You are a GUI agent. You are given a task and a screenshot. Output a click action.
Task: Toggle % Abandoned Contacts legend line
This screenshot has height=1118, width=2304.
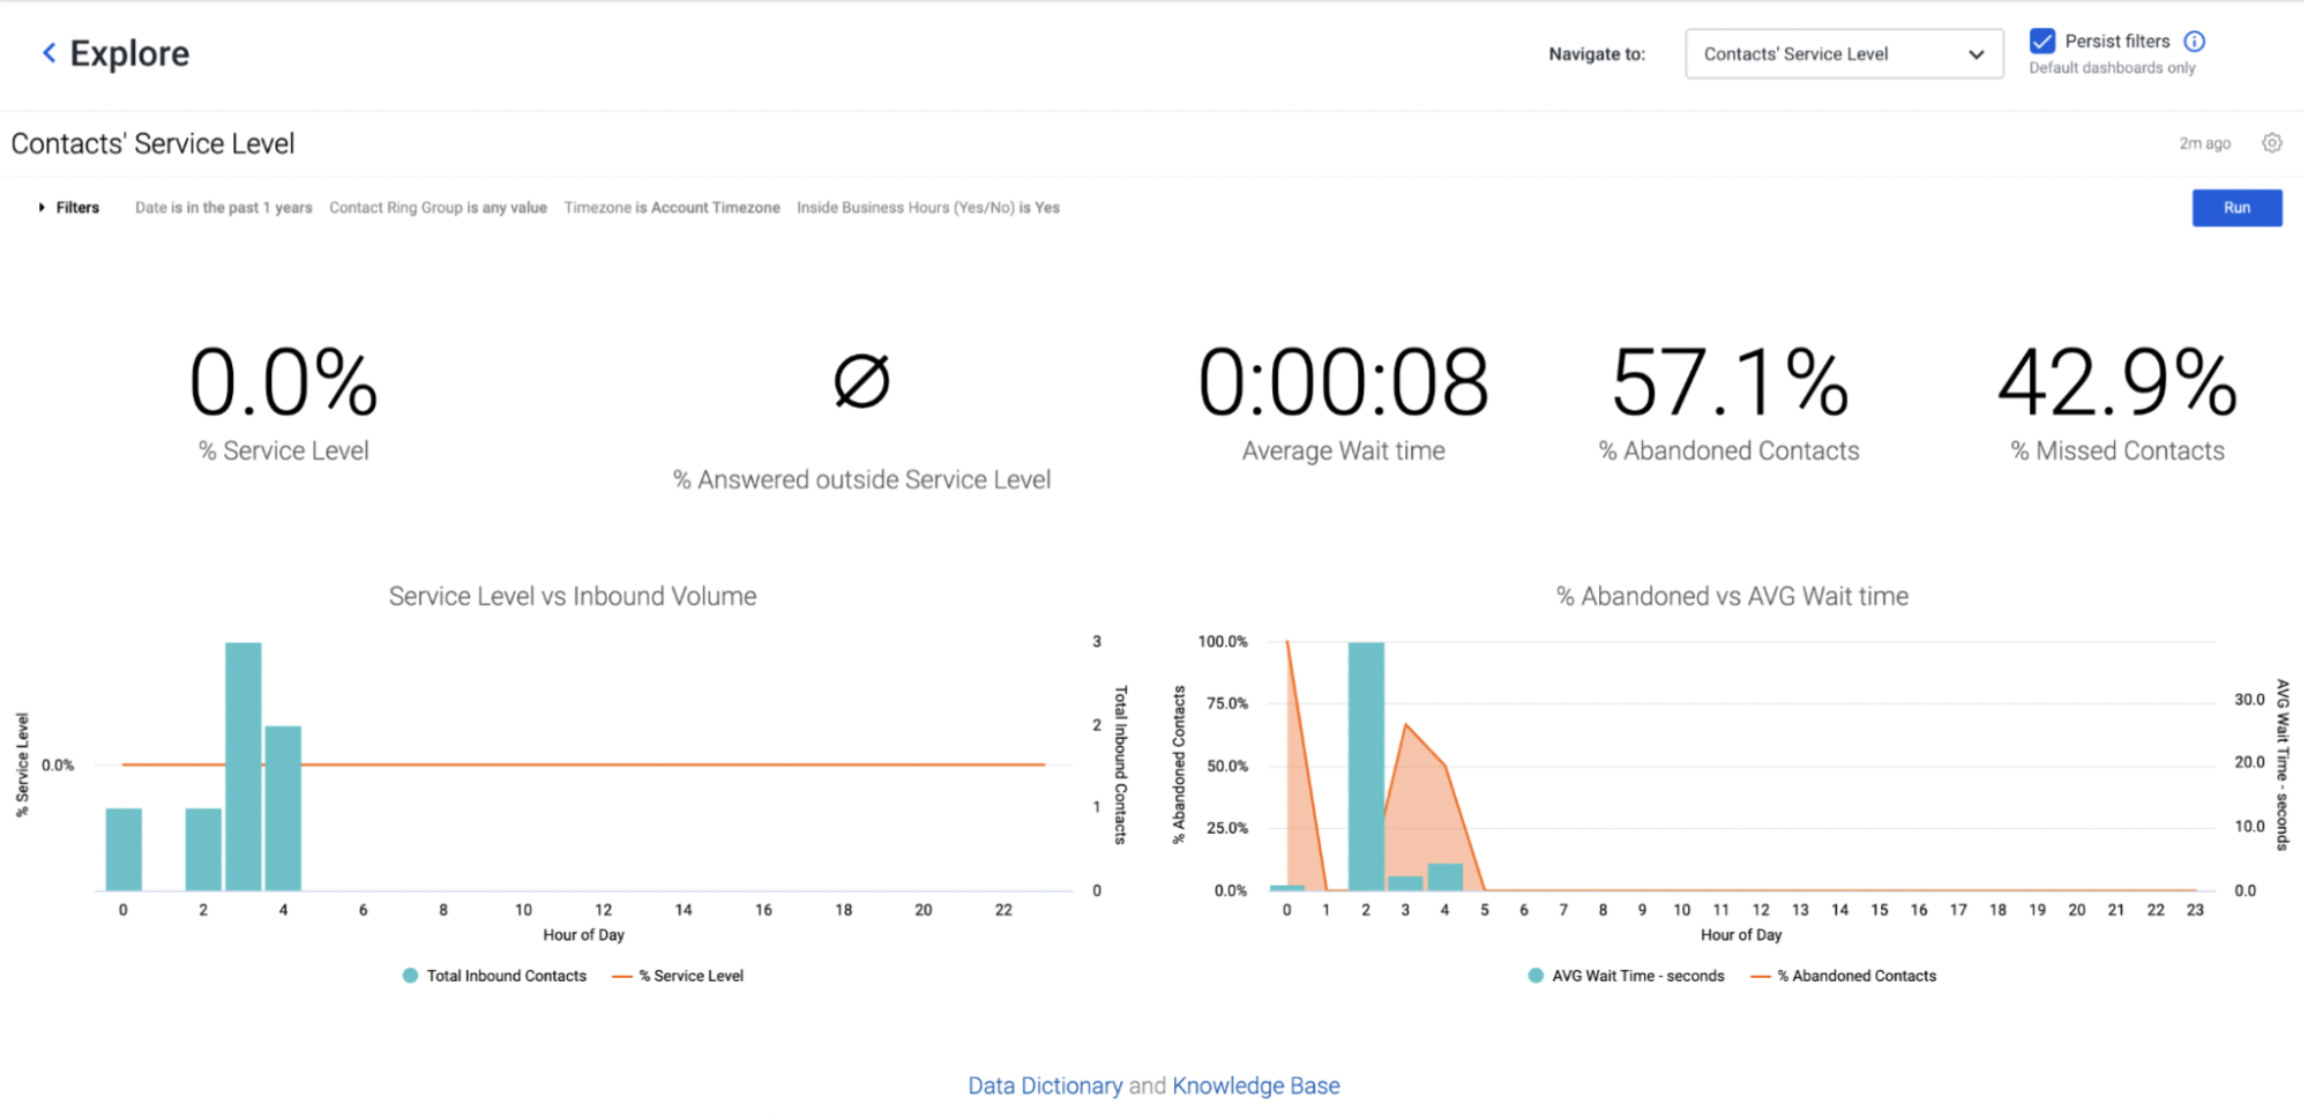point(1761,975)
